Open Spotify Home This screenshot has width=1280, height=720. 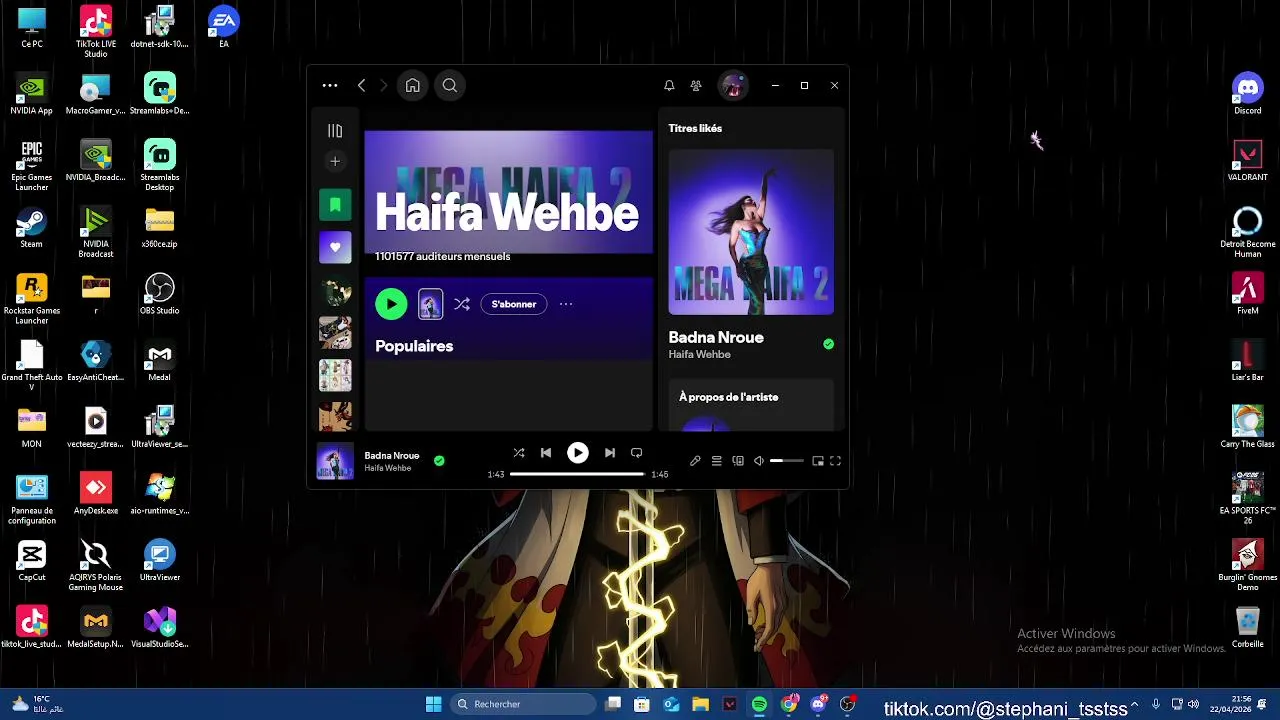[412, 86]
